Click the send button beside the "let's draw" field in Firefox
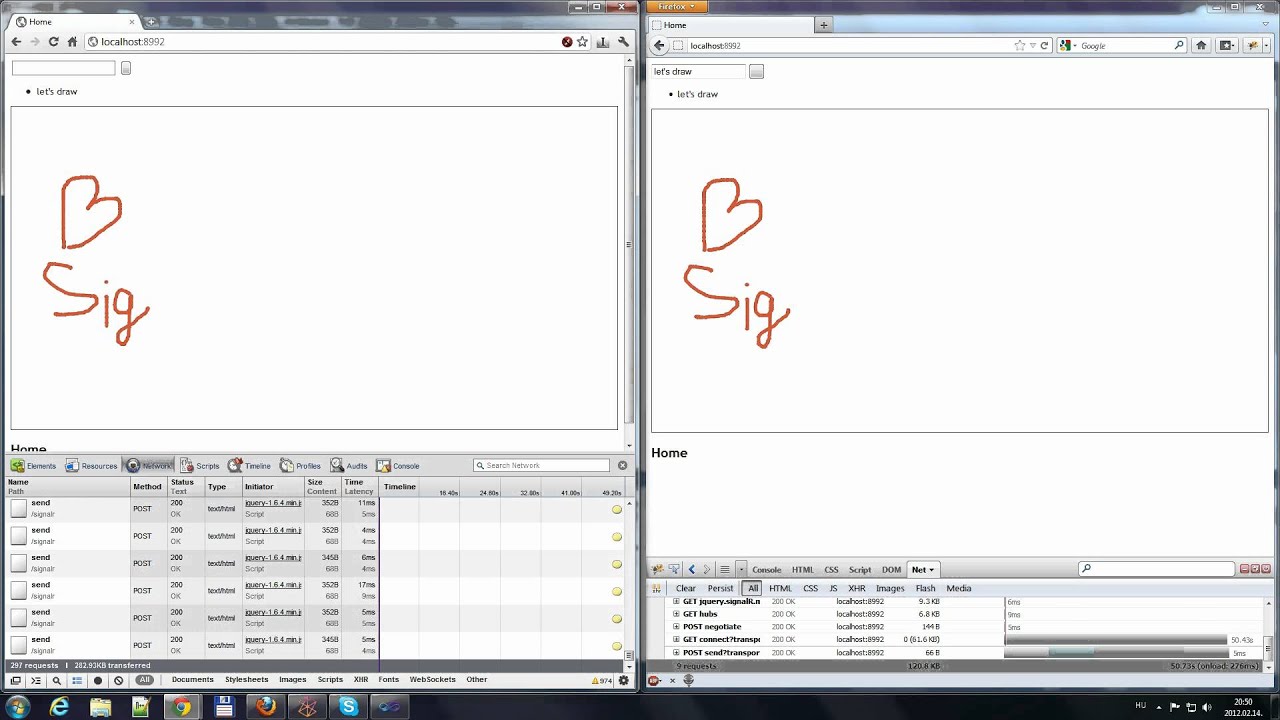Image resolution: width=1280 pixels, height=720 pixels. pos(756,72)
